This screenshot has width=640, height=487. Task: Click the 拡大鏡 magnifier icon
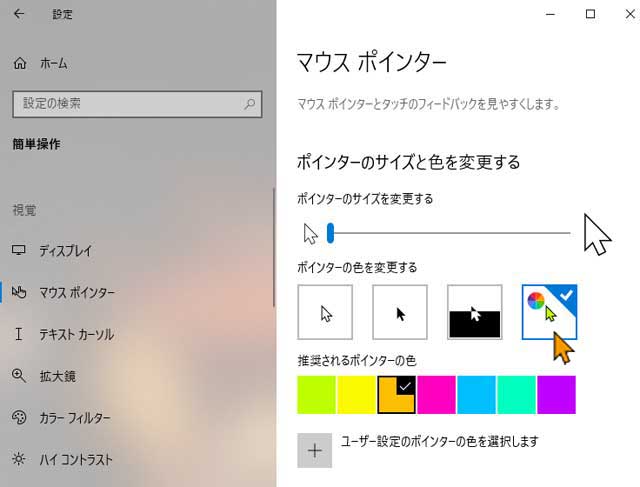click(19, 376)
